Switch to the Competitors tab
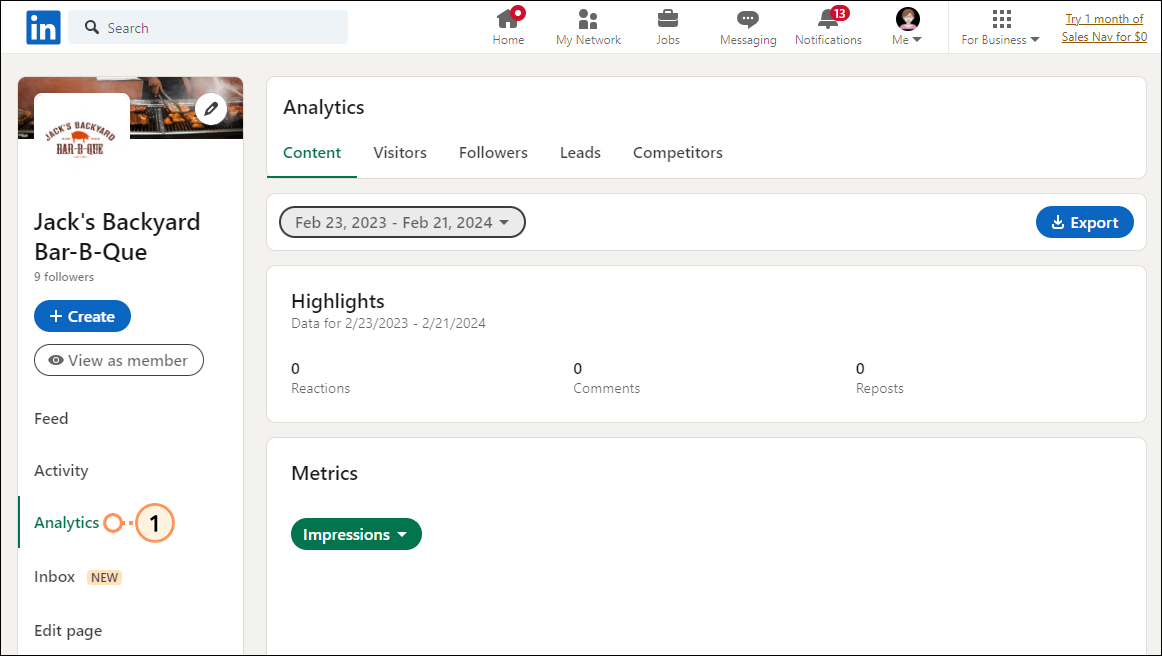Viewport: 1162px width, 656px height. [678, 153]
